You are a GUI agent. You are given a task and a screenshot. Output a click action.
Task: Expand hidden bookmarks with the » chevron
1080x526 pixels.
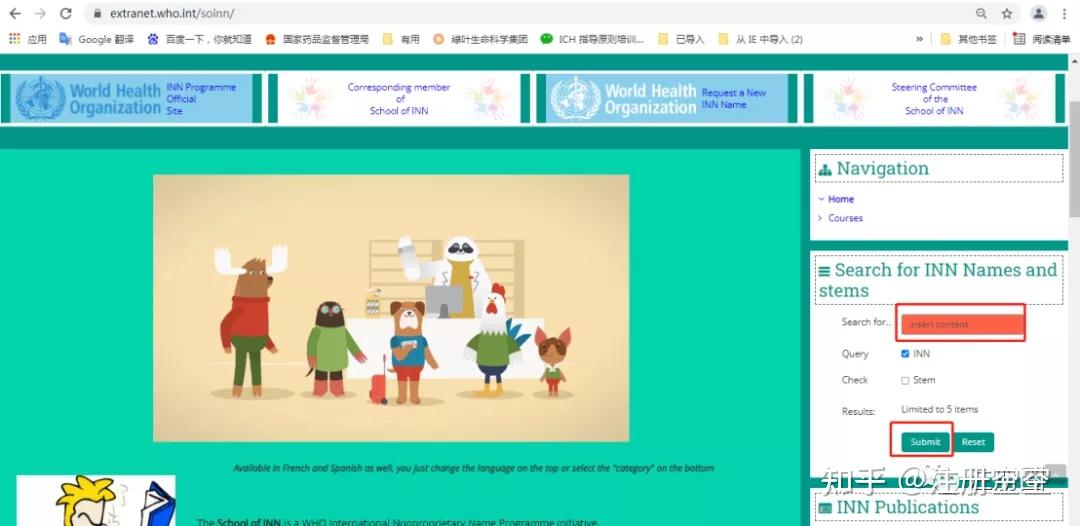click(919, 39)
